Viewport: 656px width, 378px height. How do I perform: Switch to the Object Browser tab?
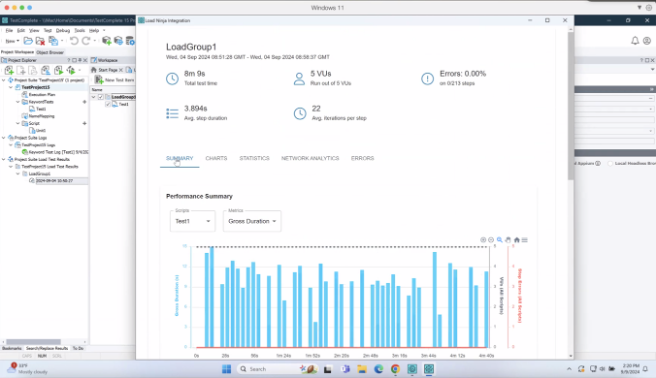(x=50, y=52)
